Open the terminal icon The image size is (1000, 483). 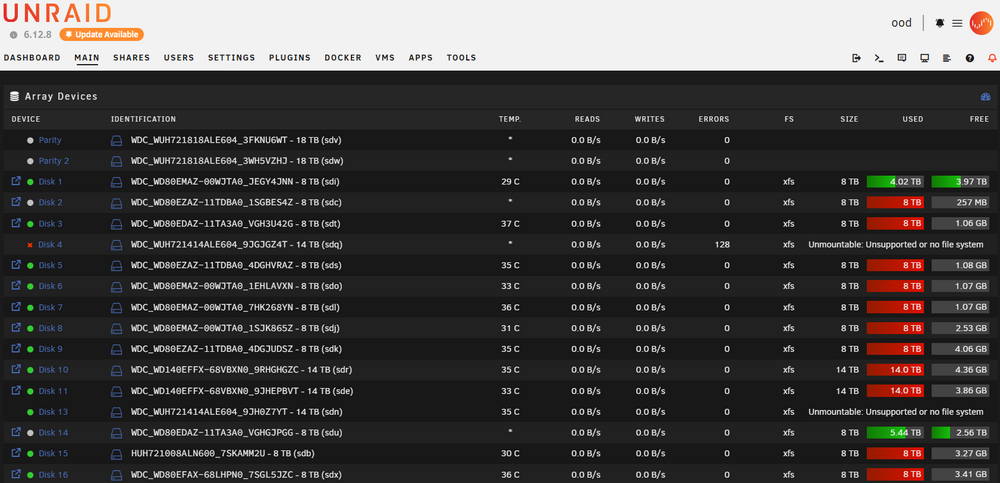(x=879, y=58)
